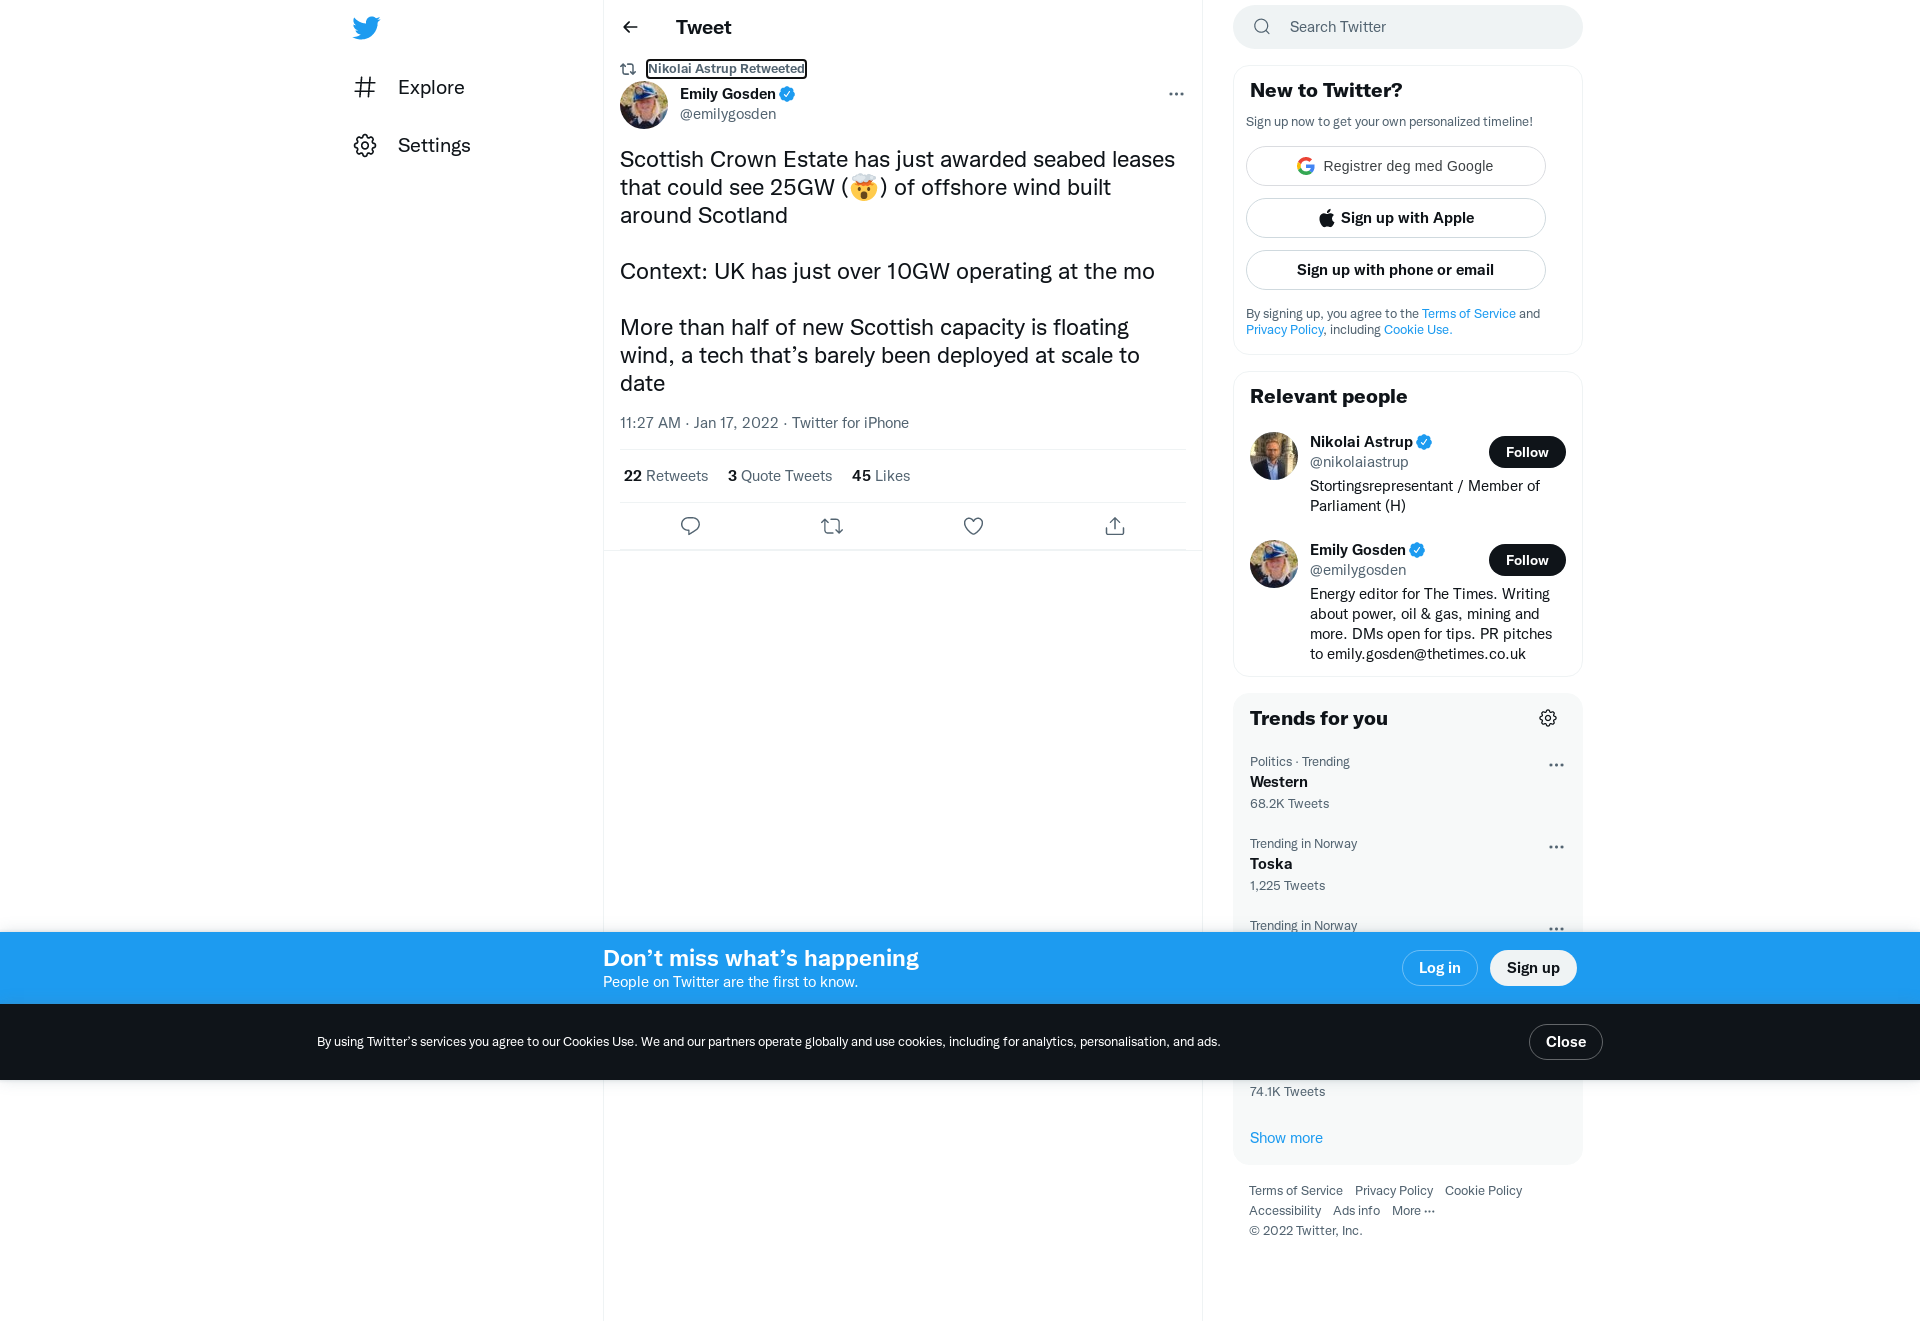This screenshot has height=1321, width=1920.
Task: Open the tweet's three-dot more menu
Action: point(1176,94)
